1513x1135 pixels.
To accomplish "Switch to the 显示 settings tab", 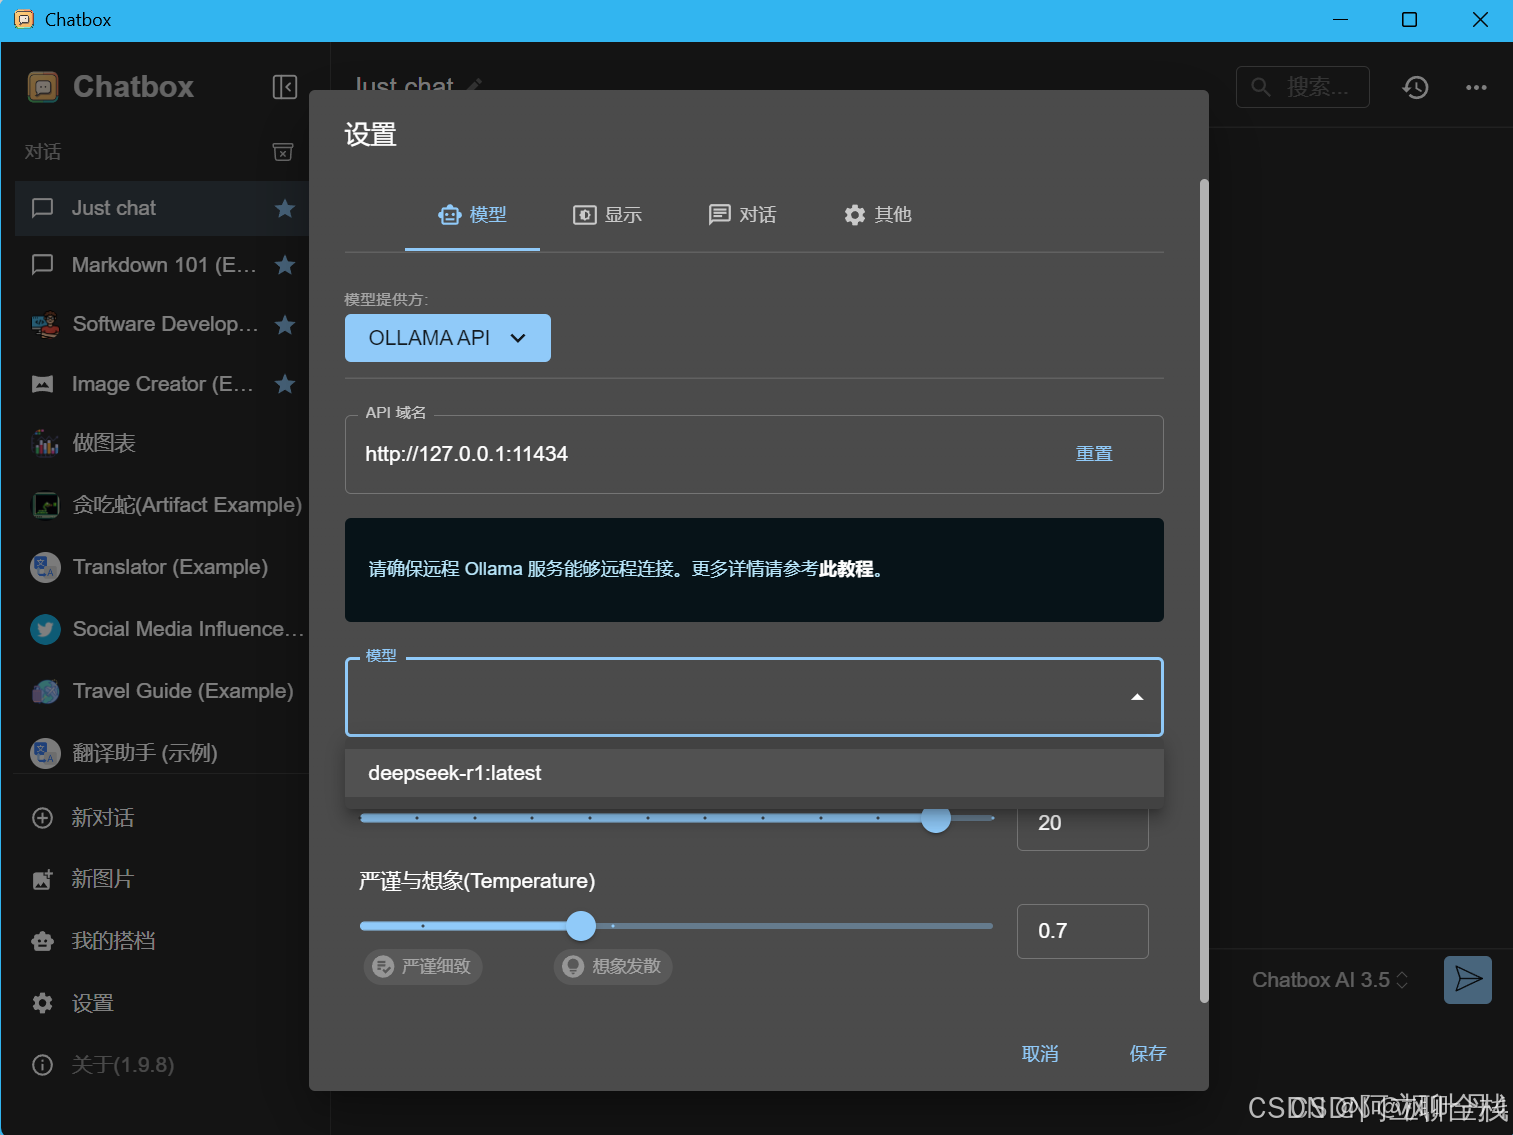I will [607, 215].
